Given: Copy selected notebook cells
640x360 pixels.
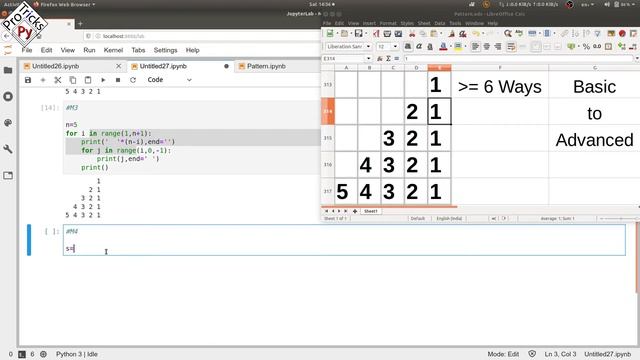Looking at the screenshot, I should pos(73,80).
